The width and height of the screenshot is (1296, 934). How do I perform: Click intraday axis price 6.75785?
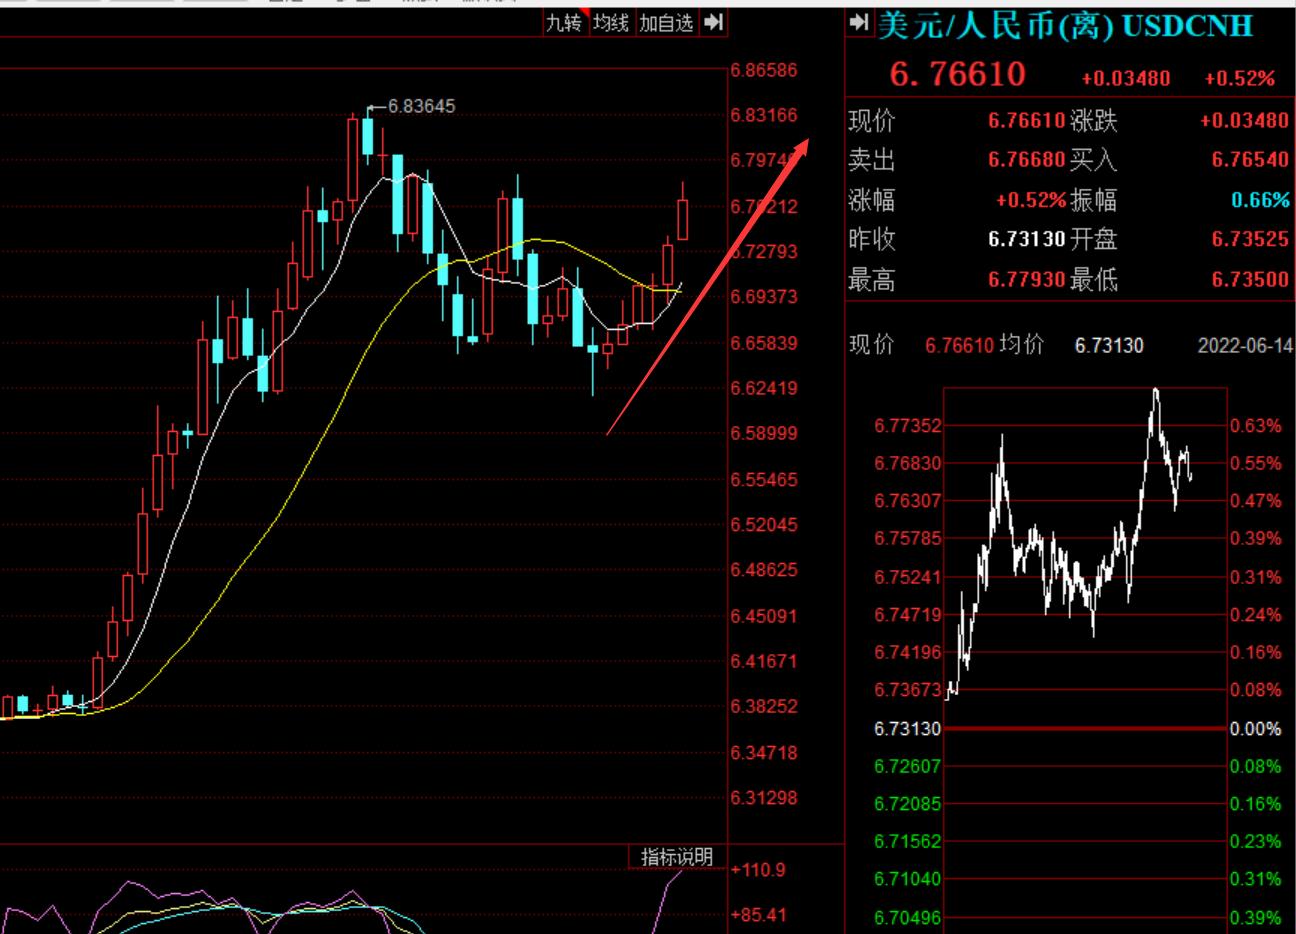(x=908, y=539)
